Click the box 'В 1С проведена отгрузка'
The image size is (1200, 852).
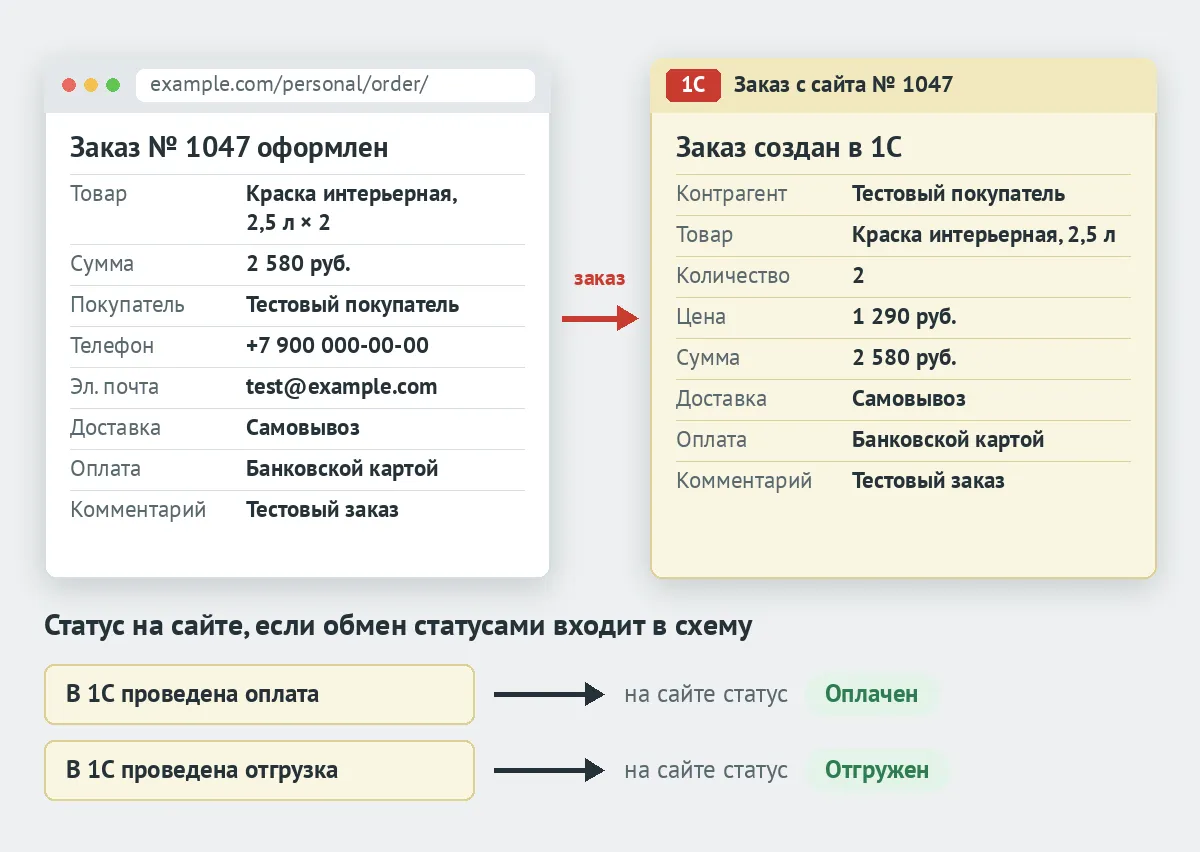point(259,770)
